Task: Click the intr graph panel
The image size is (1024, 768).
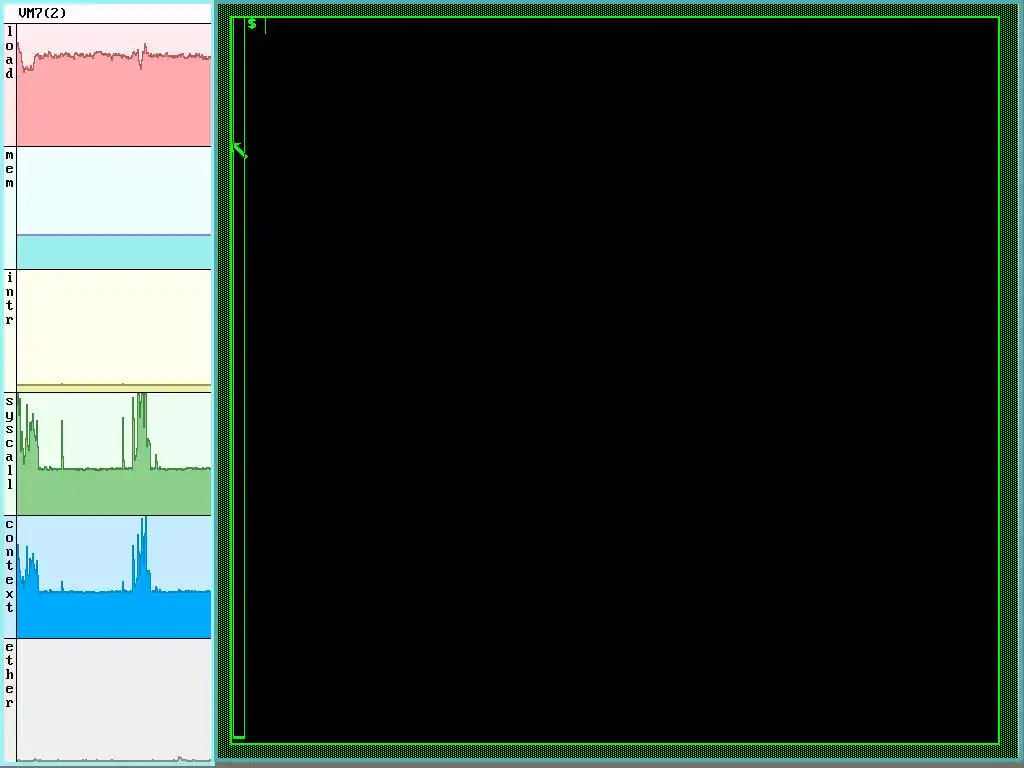Action: (x=114, y=330)
